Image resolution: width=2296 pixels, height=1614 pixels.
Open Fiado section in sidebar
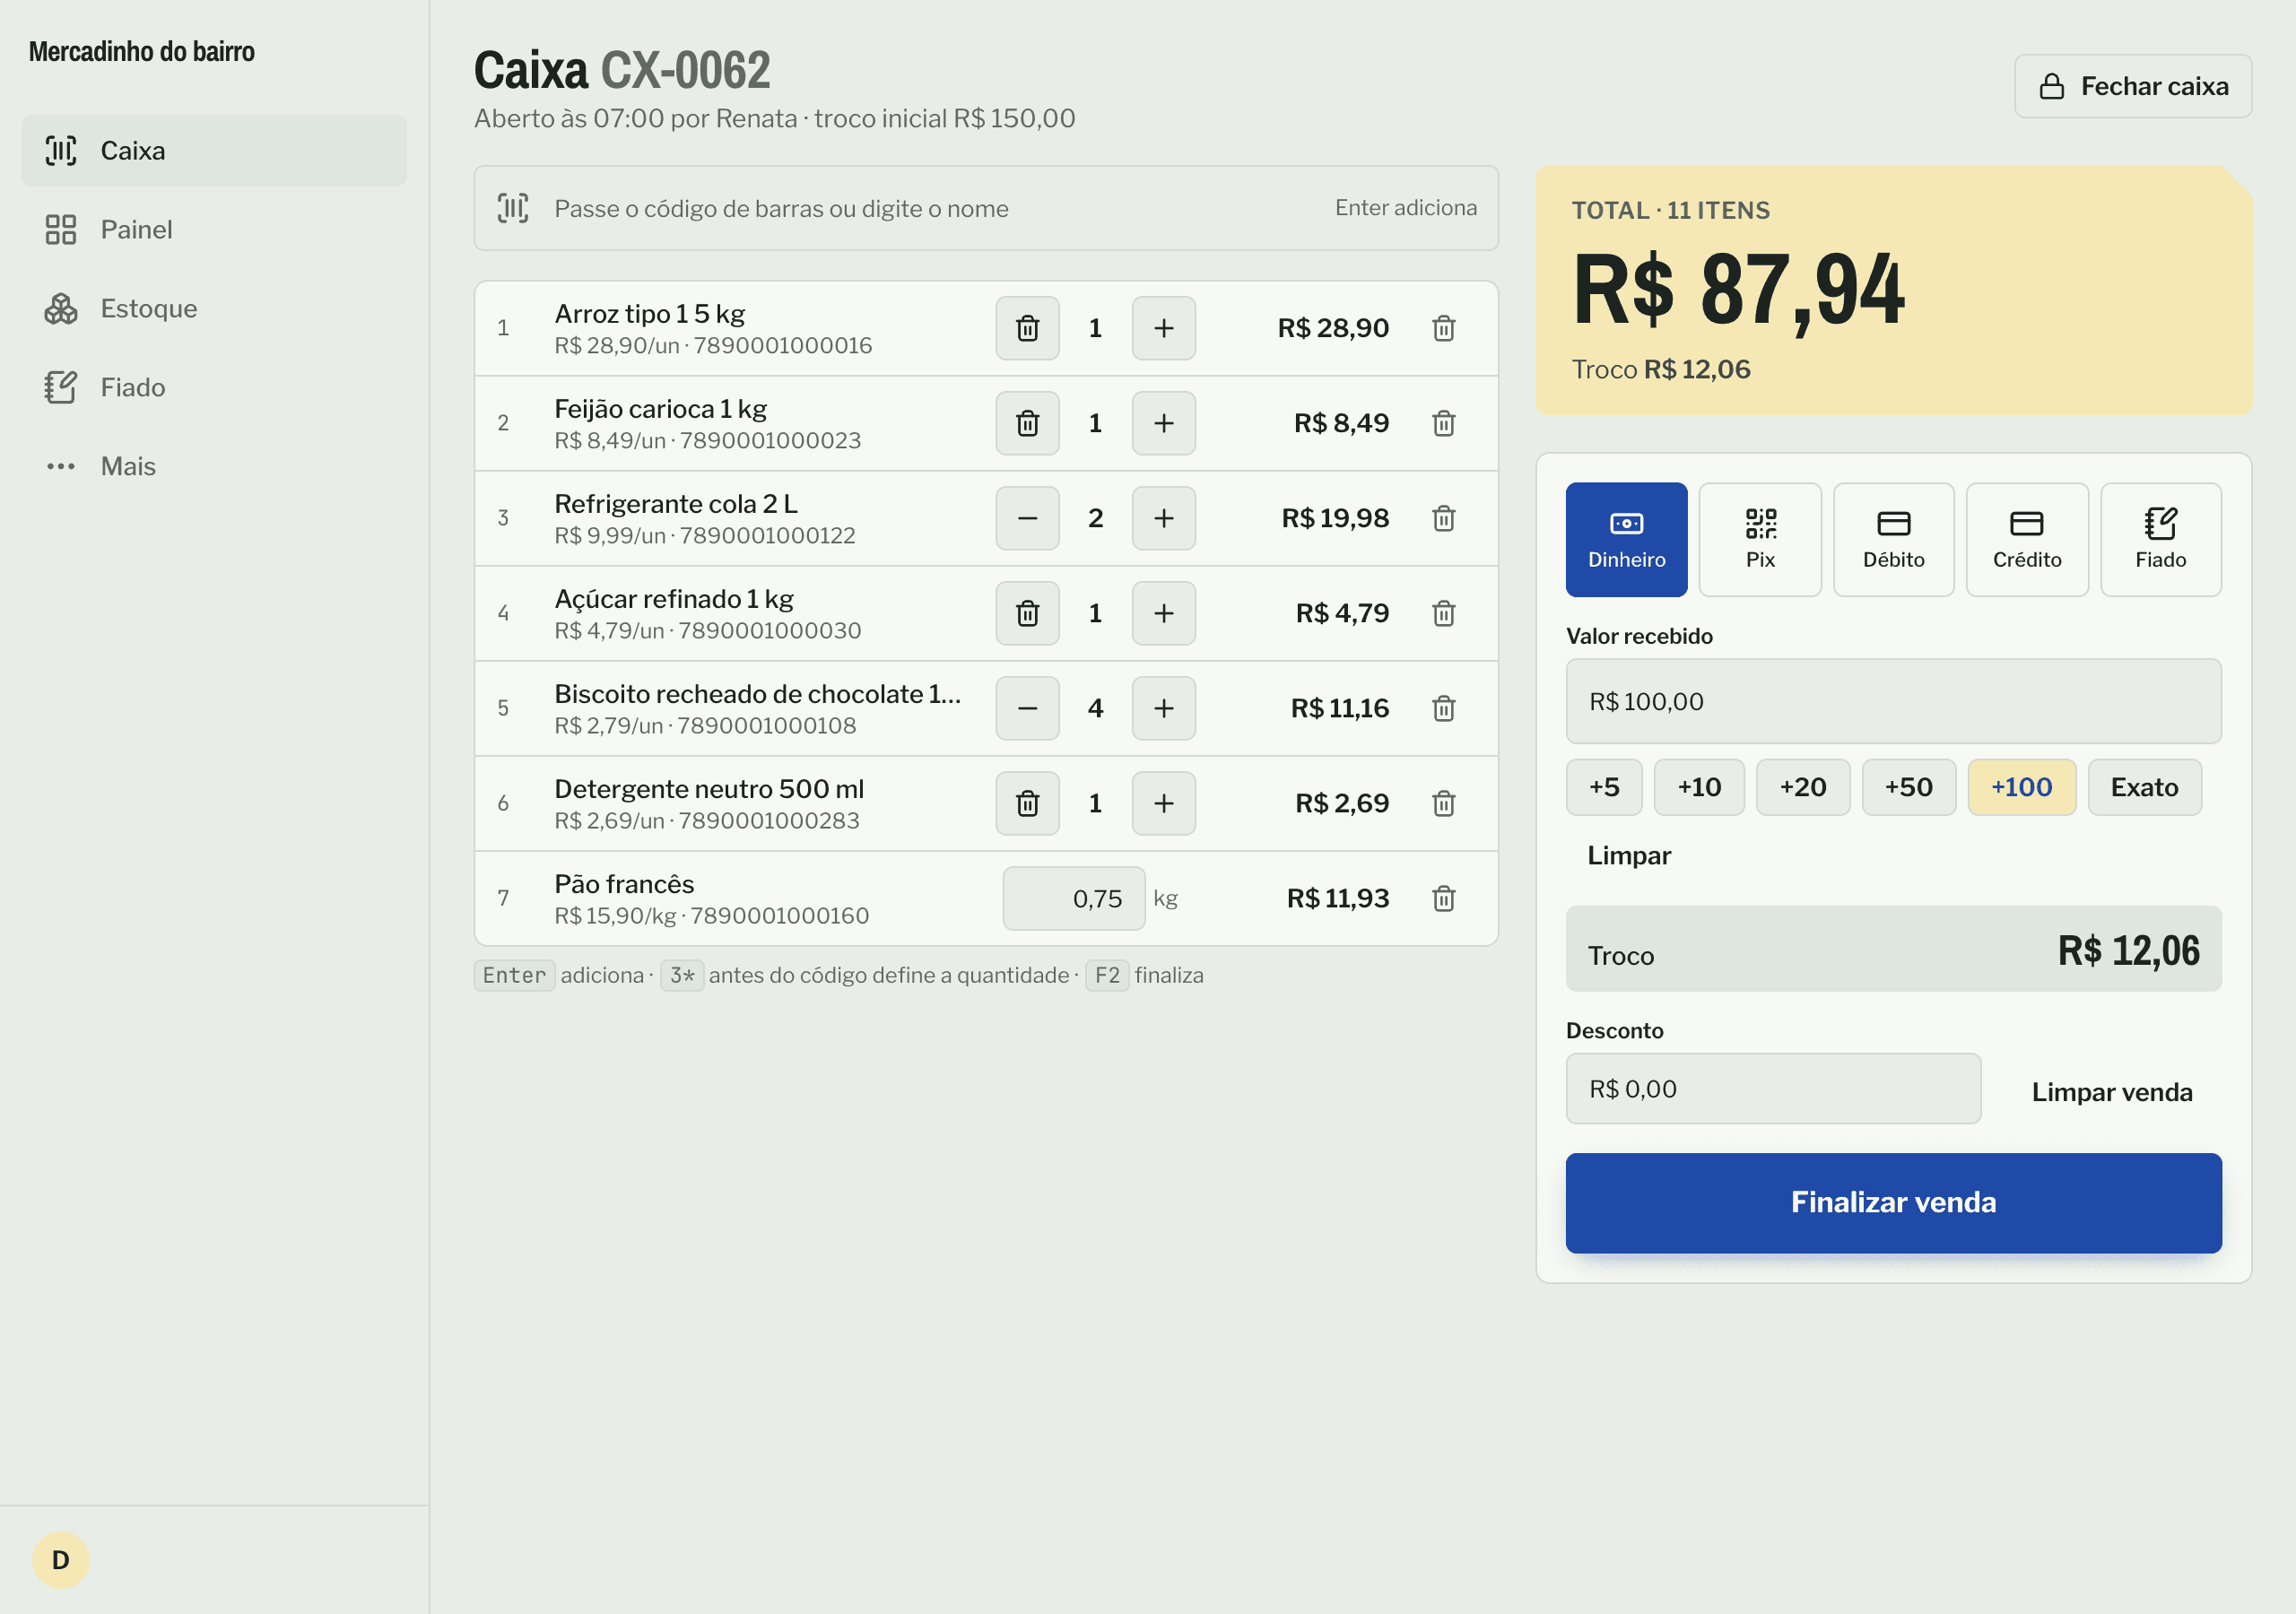click(214, 388)
